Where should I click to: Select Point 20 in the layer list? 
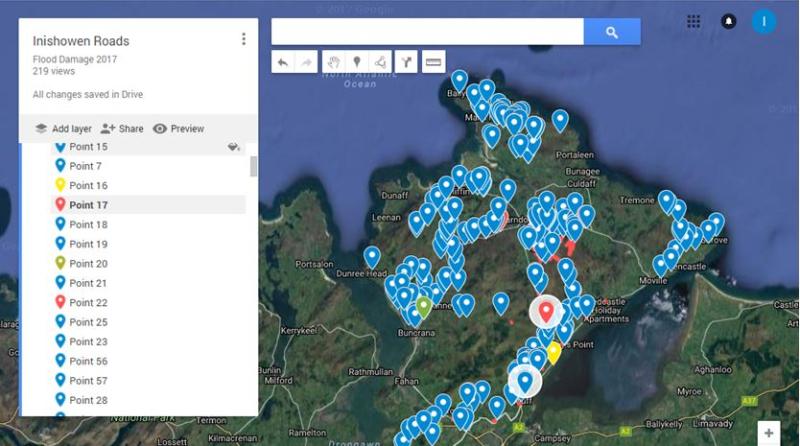(88, 264)
